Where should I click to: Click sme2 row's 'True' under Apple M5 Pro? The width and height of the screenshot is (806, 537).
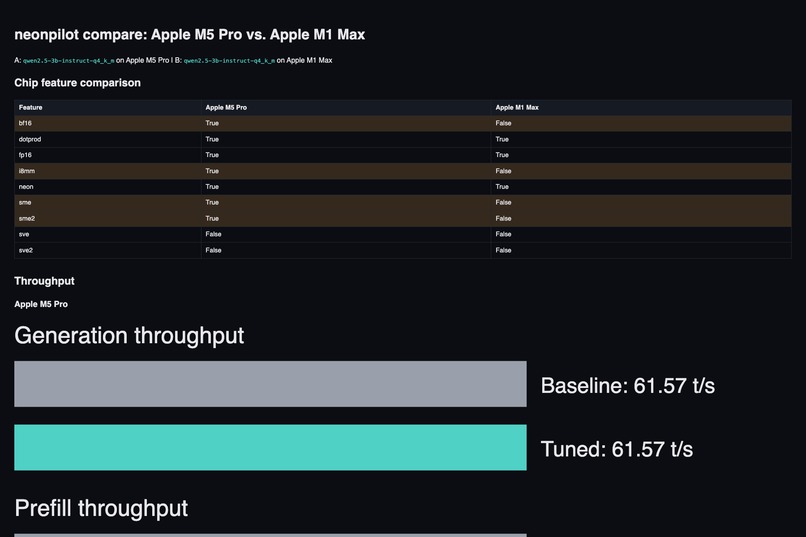coord(212,218)
